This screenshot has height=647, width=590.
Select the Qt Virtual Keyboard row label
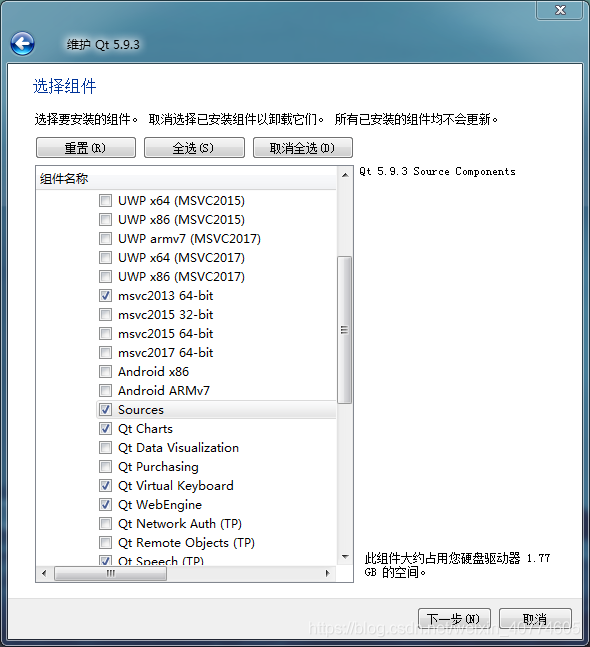tap(176, 486)
